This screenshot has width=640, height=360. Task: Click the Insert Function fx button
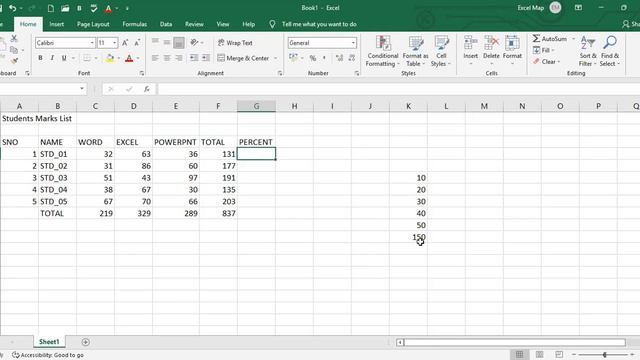[147, 89]
